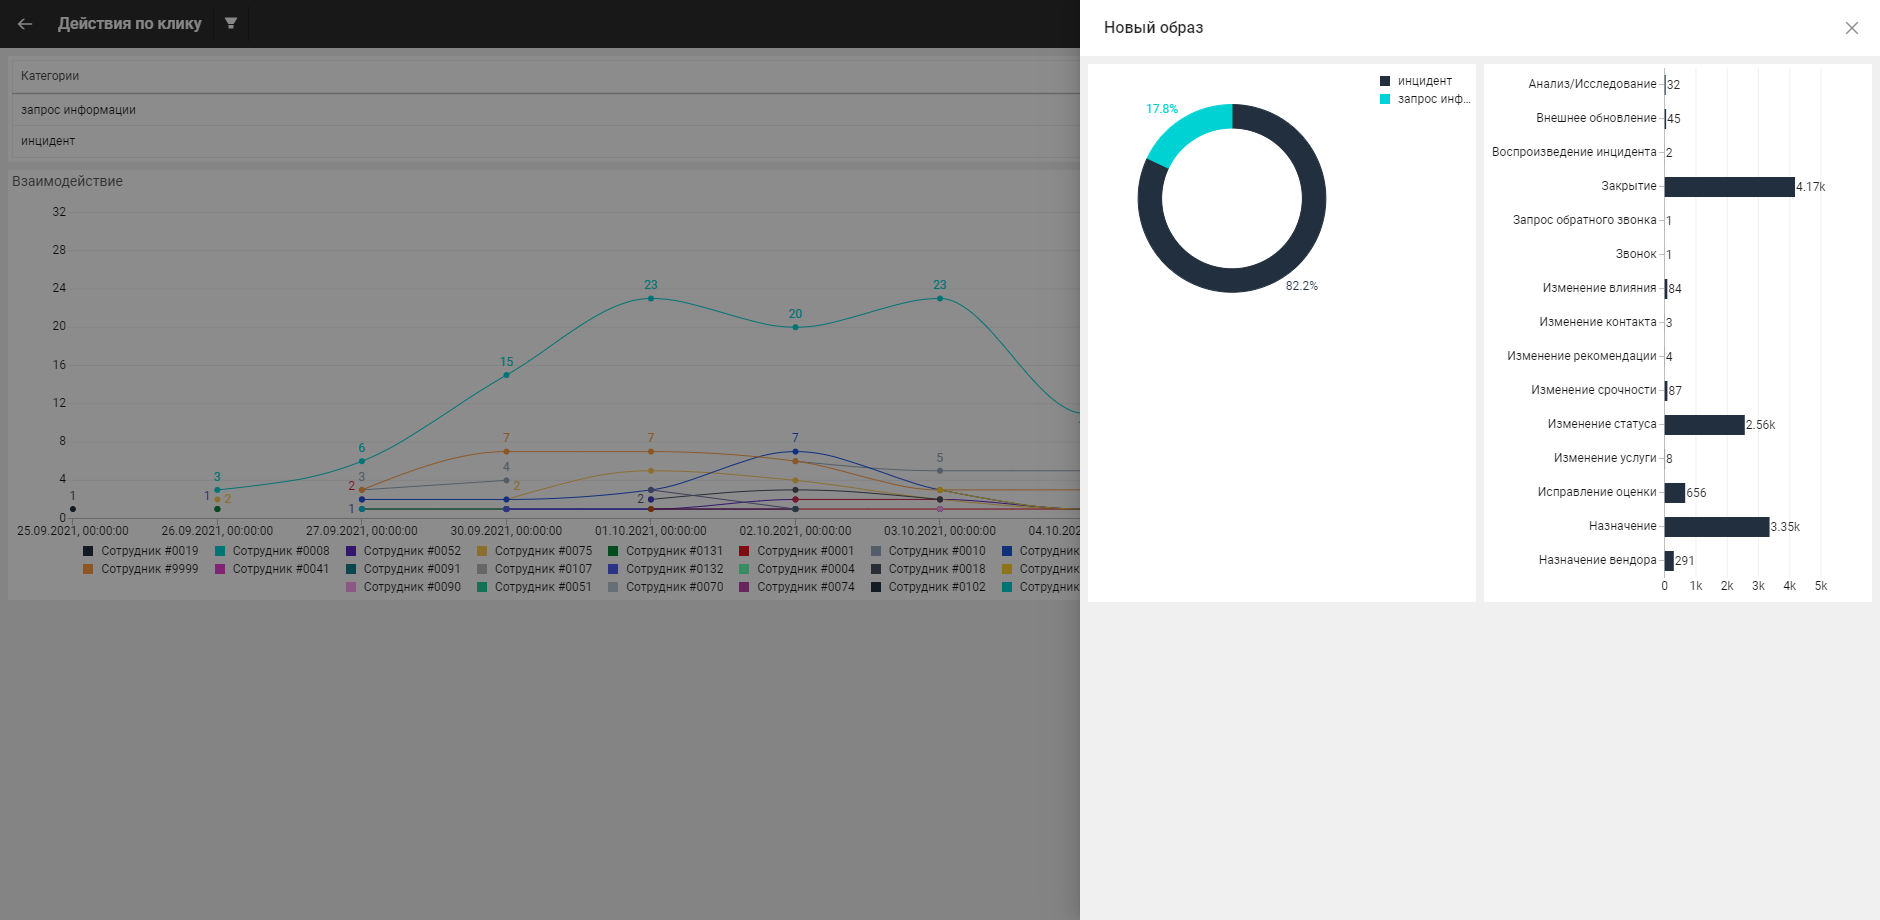Click the Изменение статуса bar showing 2.56k
The image size is (1880, 920).
[1704, 425]
